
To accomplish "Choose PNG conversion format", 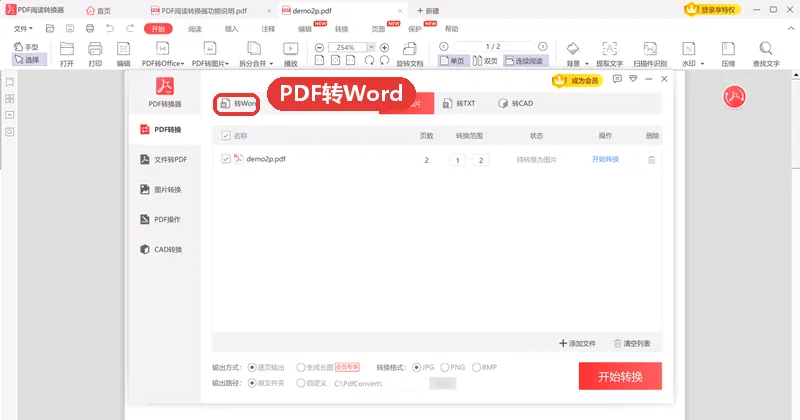I will pyautogui.click(x=445, y=367).
